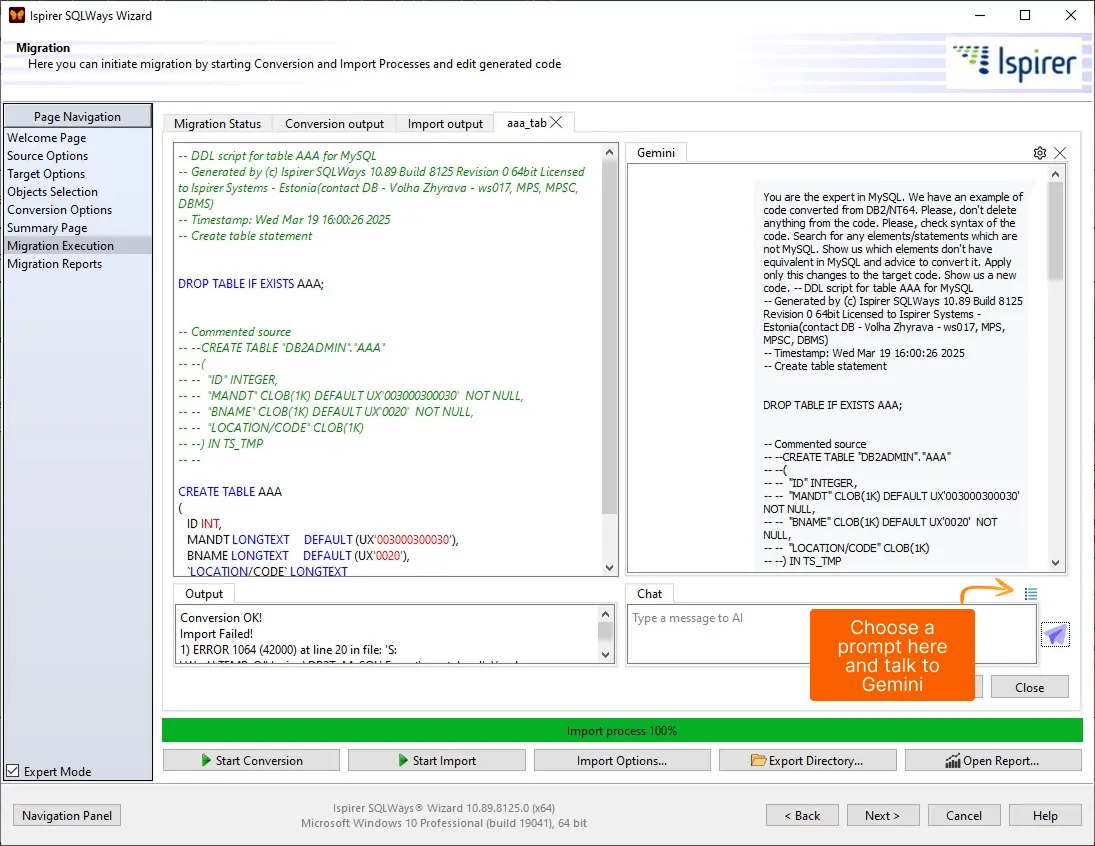The image size is (1095, 846).
Task: Switch to Import output tab
Action: pos(445,124)
